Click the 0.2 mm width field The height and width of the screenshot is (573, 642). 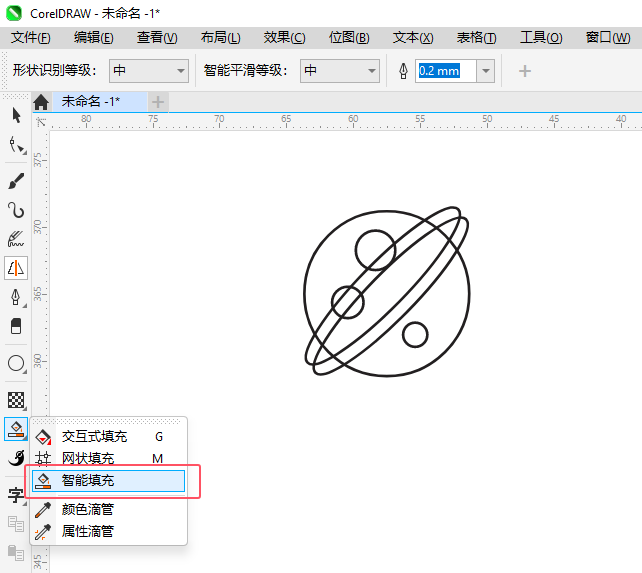click(x=445, y=71)
